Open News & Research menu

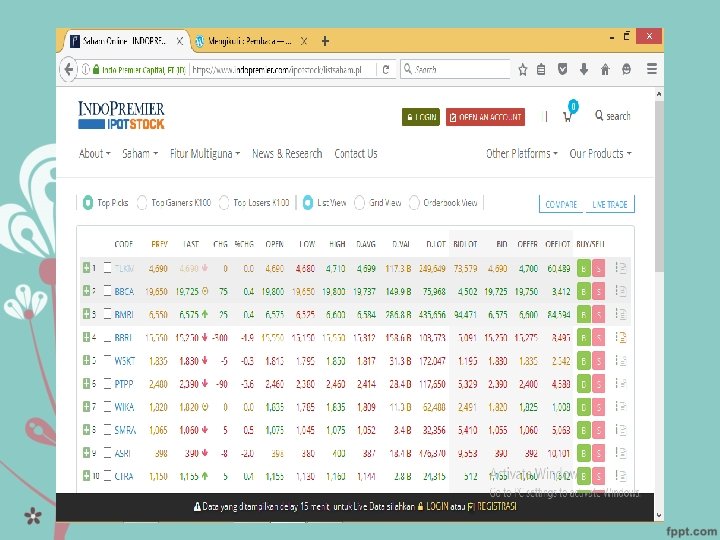287,153
